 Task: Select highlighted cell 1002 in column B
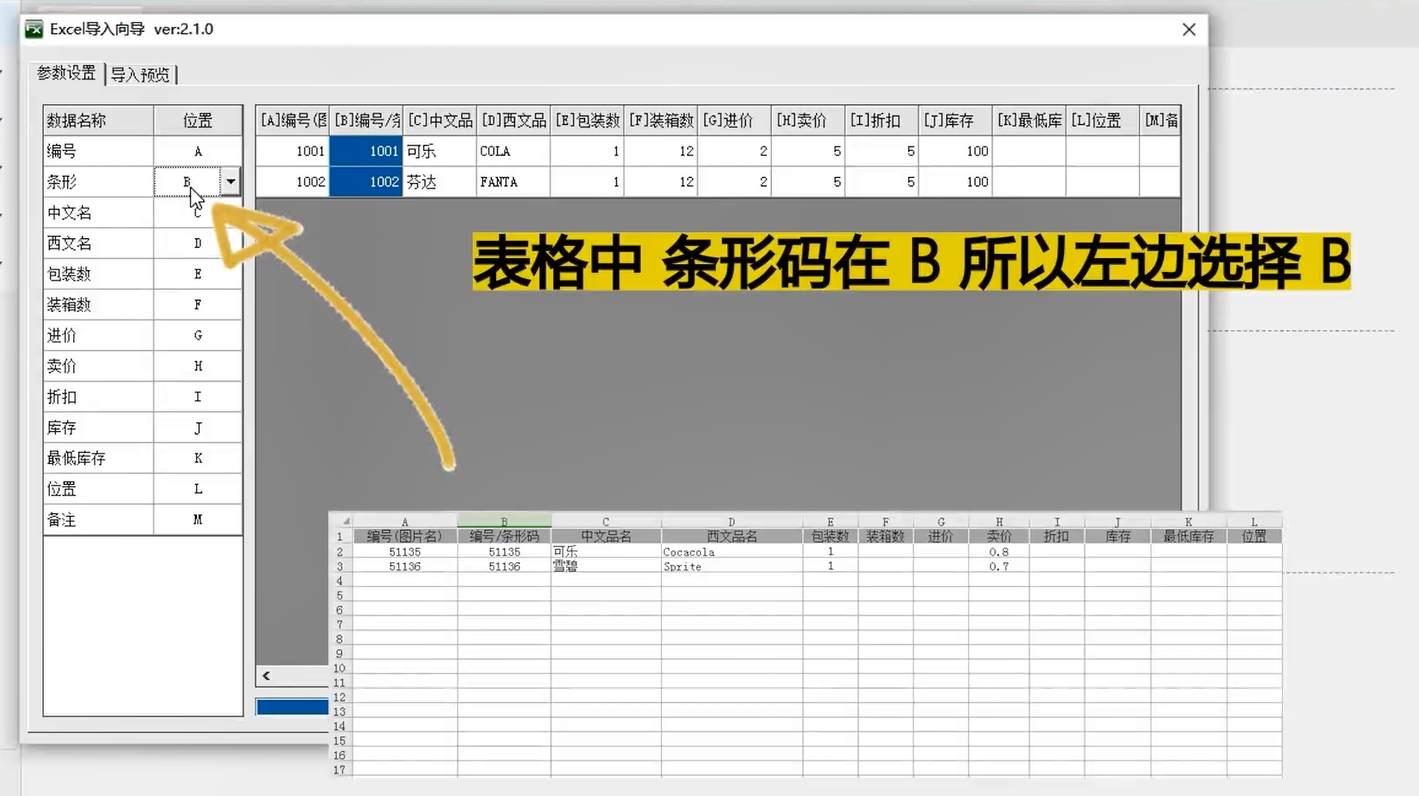366,182
